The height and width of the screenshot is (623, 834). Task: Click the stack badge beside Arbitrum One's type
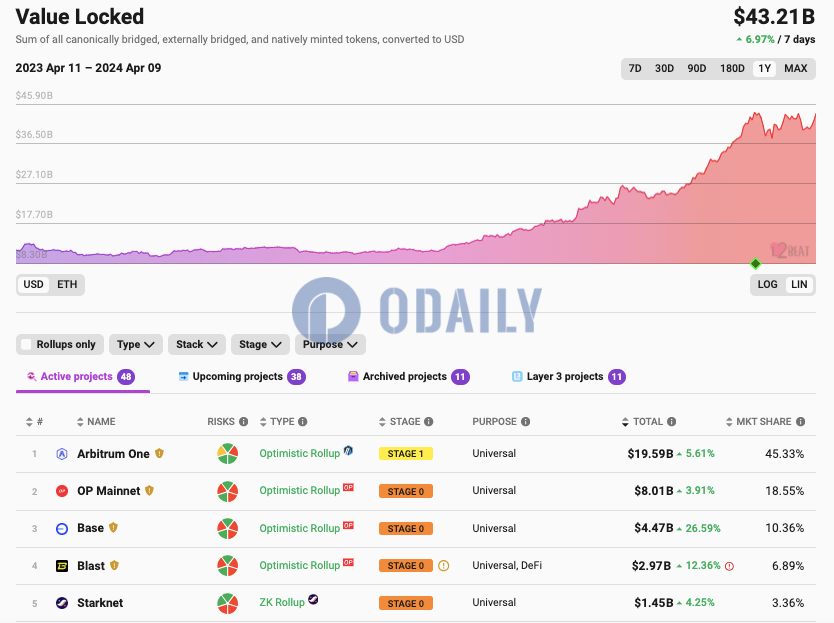(x=348, y=450)
